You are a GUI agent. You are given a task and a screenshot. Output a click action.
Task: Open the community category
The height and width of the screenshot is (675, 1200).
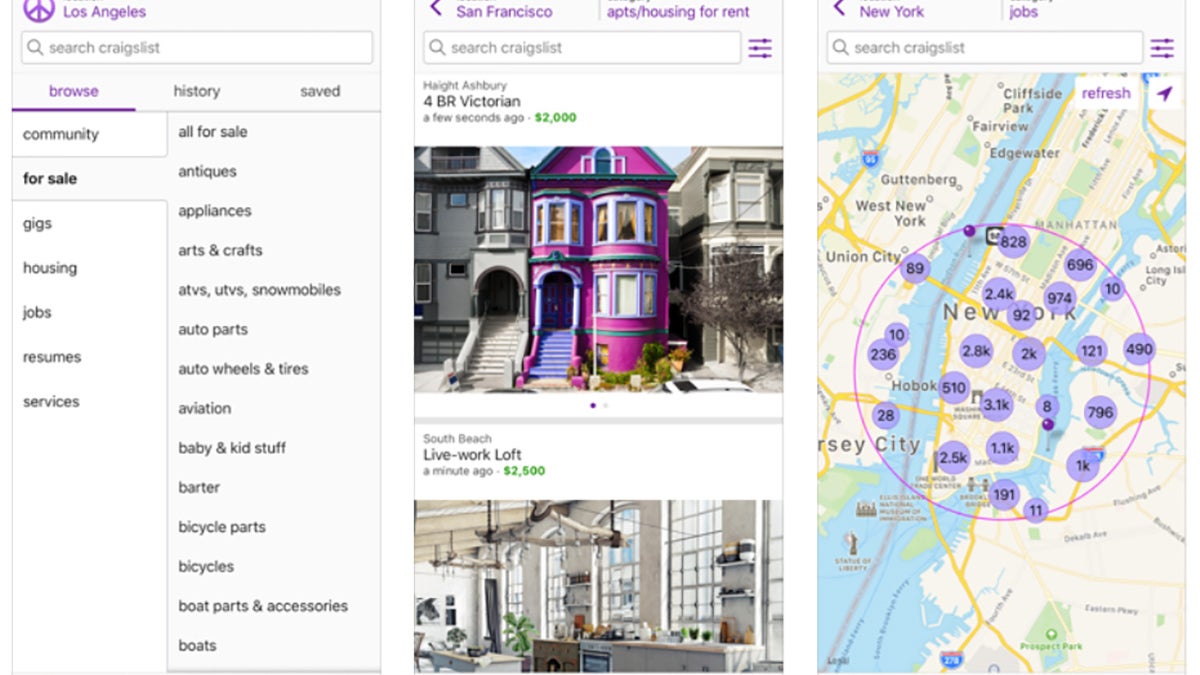coord(90,134)
